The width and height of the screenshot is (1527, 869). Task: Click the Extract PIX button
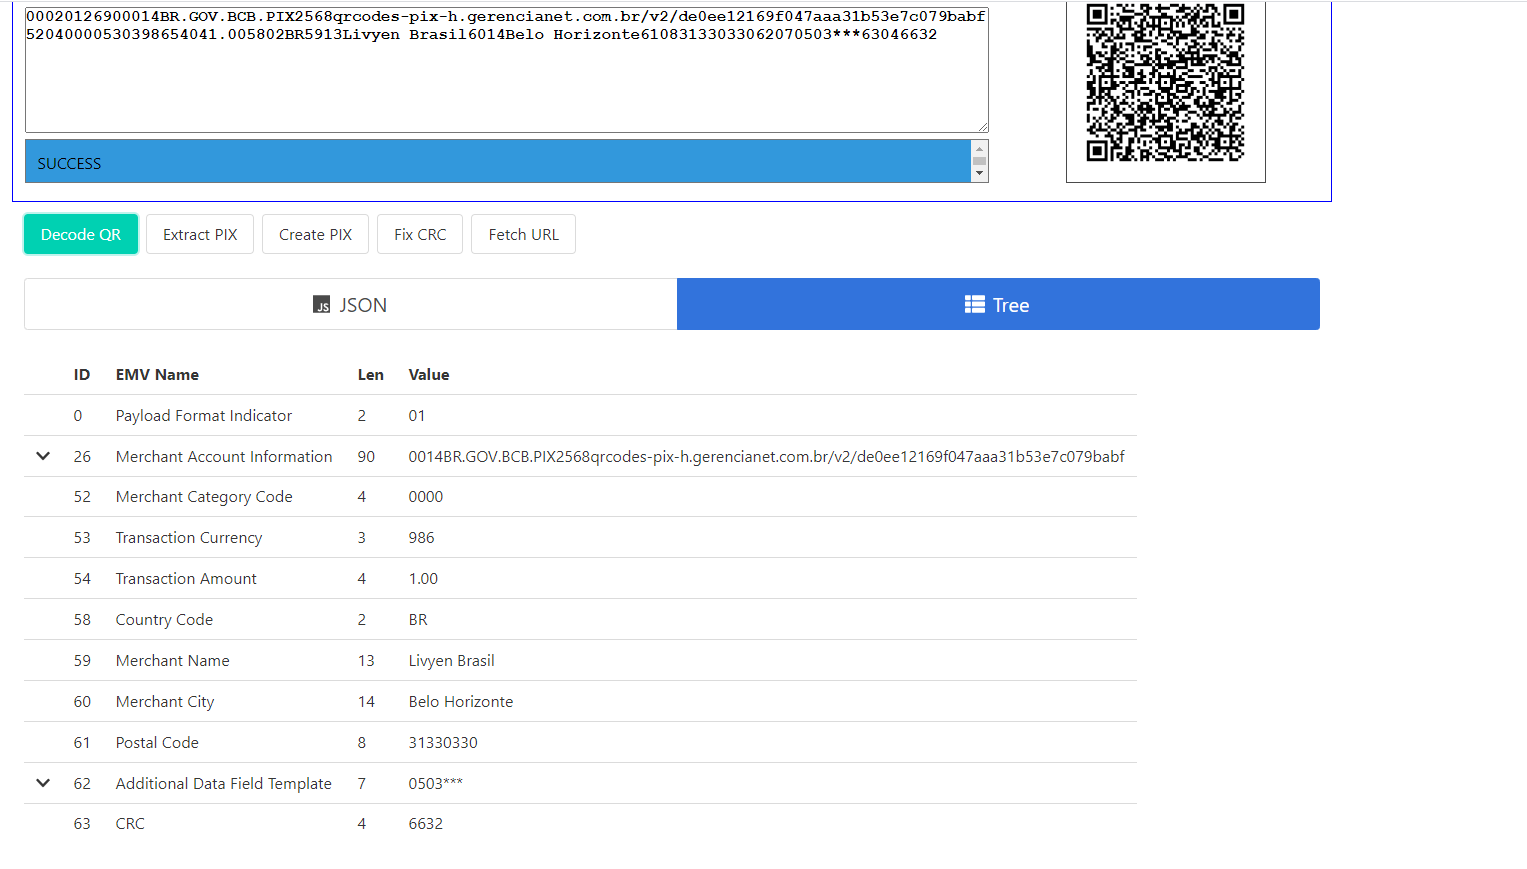tap(200, 234)
